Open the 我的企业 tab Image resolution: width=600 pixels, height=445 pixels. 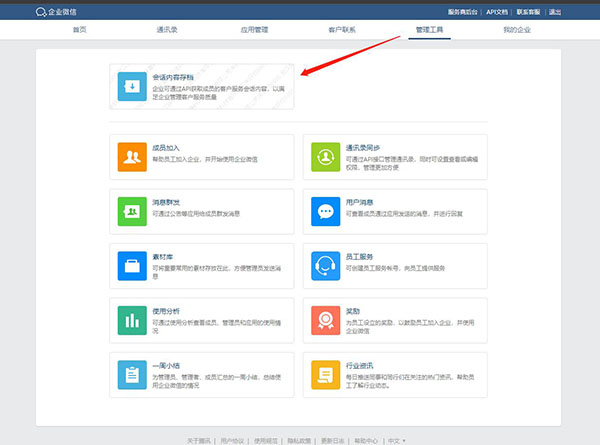(517, 29)
